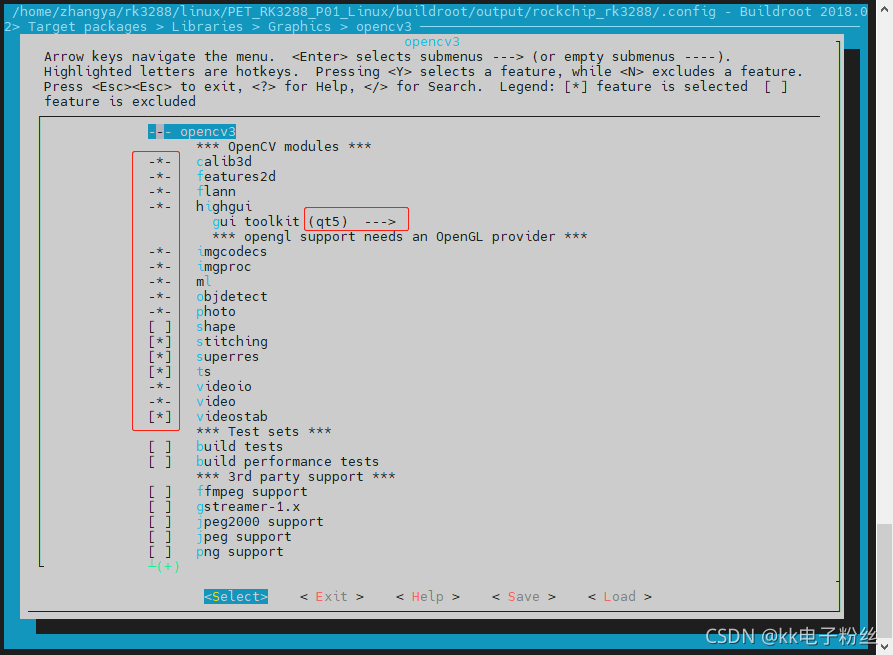The height and width of the screenshot is (655, 893).
Task: Select the calib3d module row
Action: tap(200, 162)
